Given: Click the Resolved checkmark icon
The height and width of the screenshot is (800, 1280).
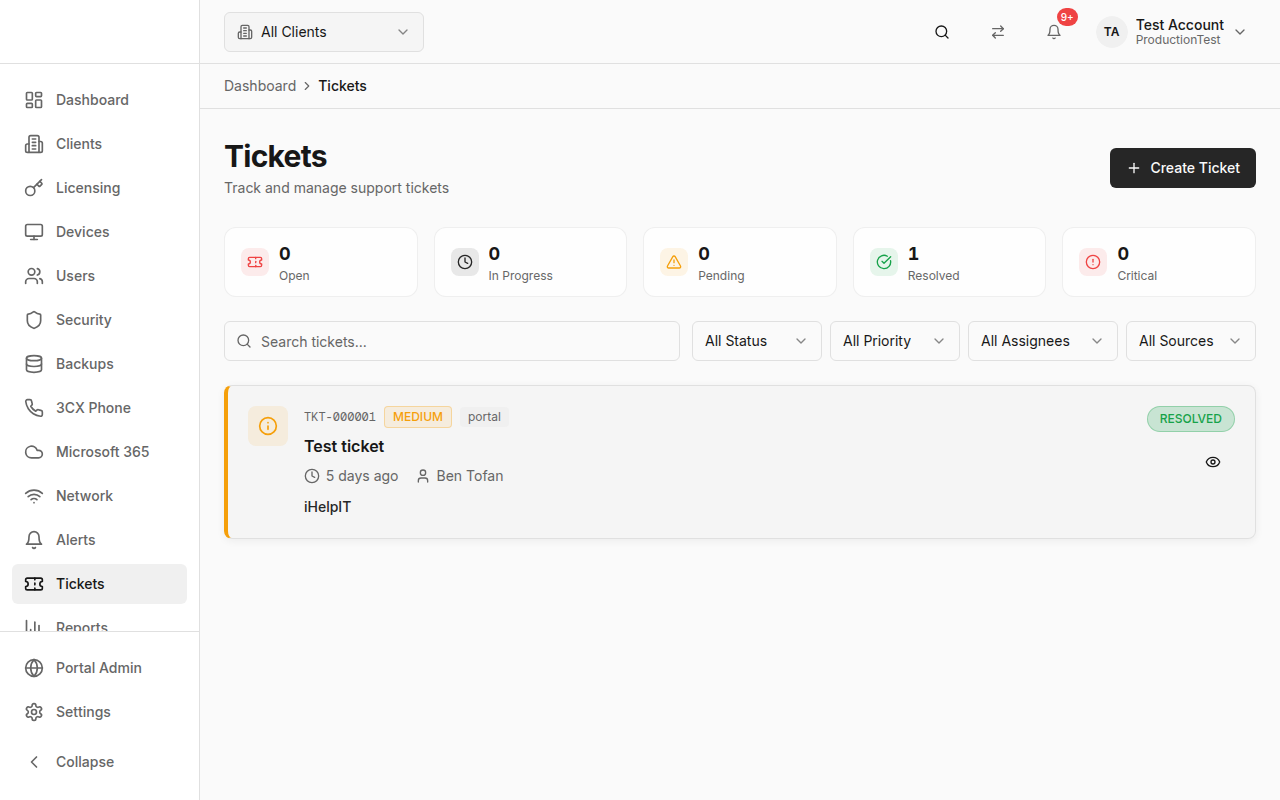Looking at the screenshot, I should [x=884, y=262].
